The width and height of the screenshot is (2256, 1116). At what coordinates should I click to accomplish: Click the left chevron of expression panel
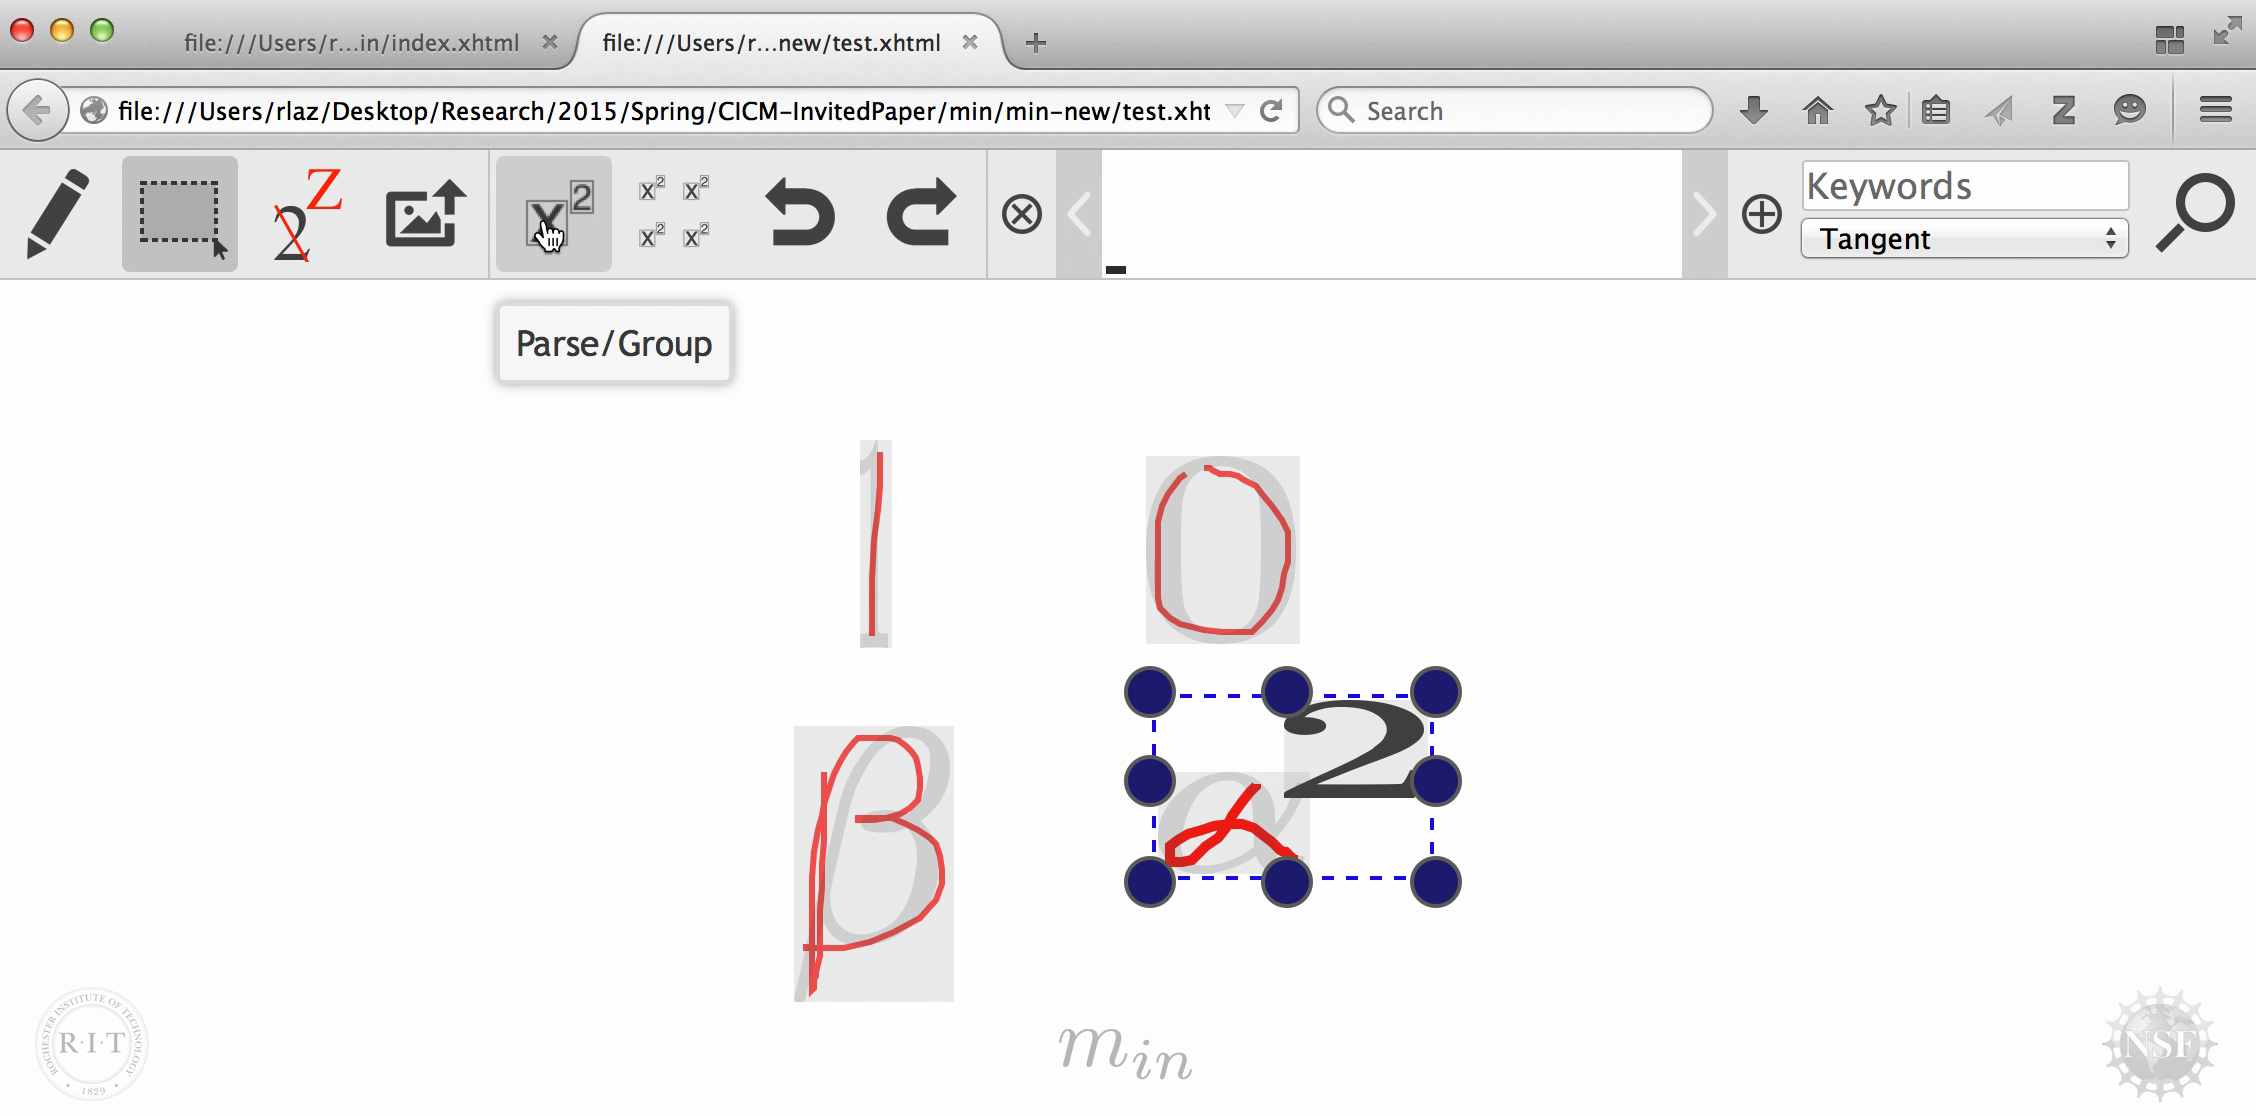pos(1079,214)
